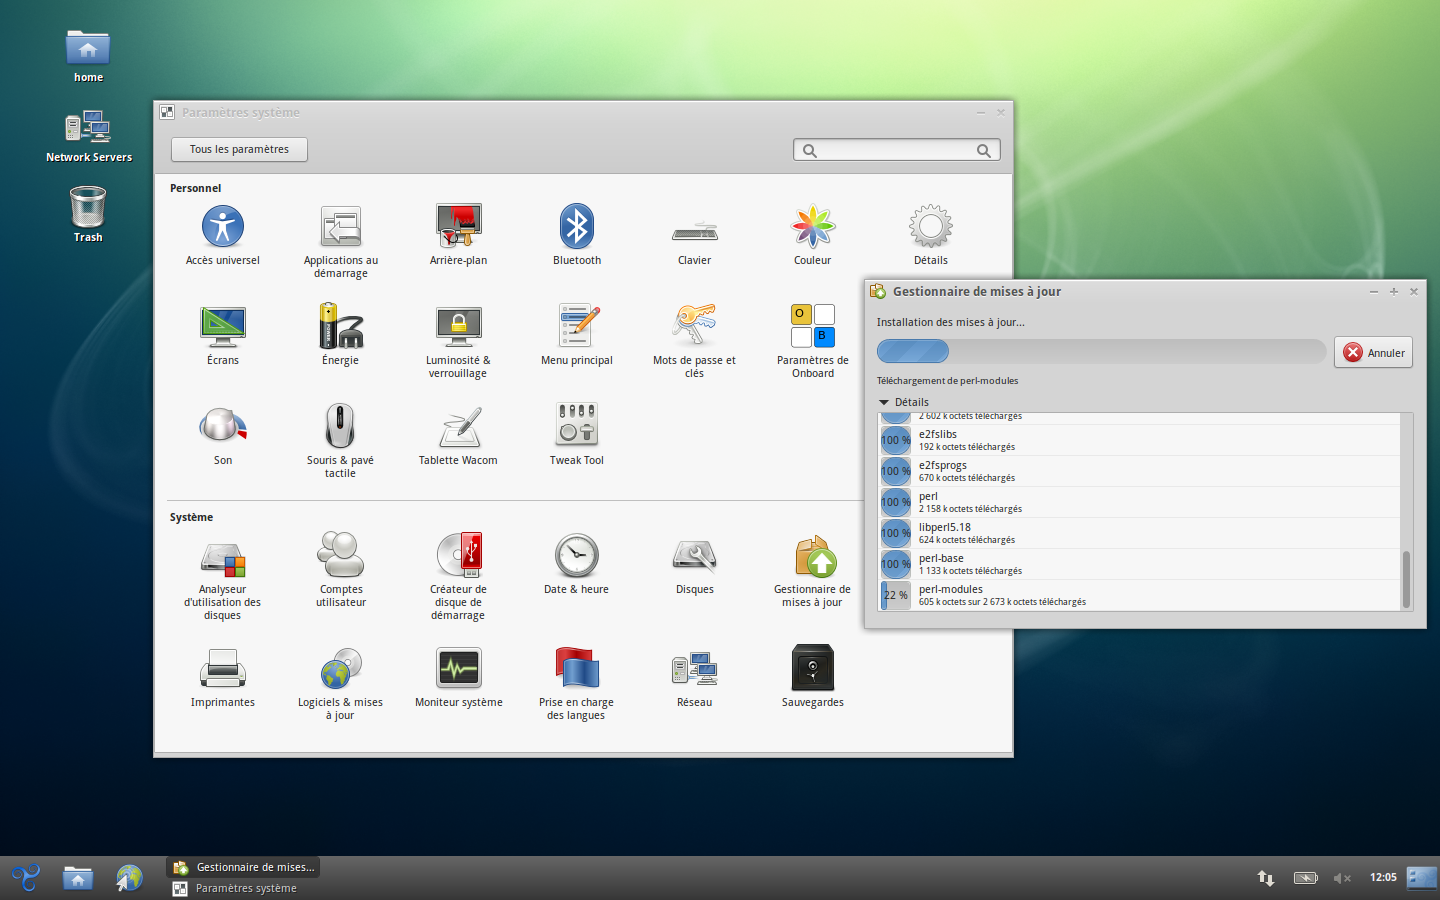Click the details list scrollbar in update manager
This screenshot has height=900, width=1440.
tap(1406, 579)
